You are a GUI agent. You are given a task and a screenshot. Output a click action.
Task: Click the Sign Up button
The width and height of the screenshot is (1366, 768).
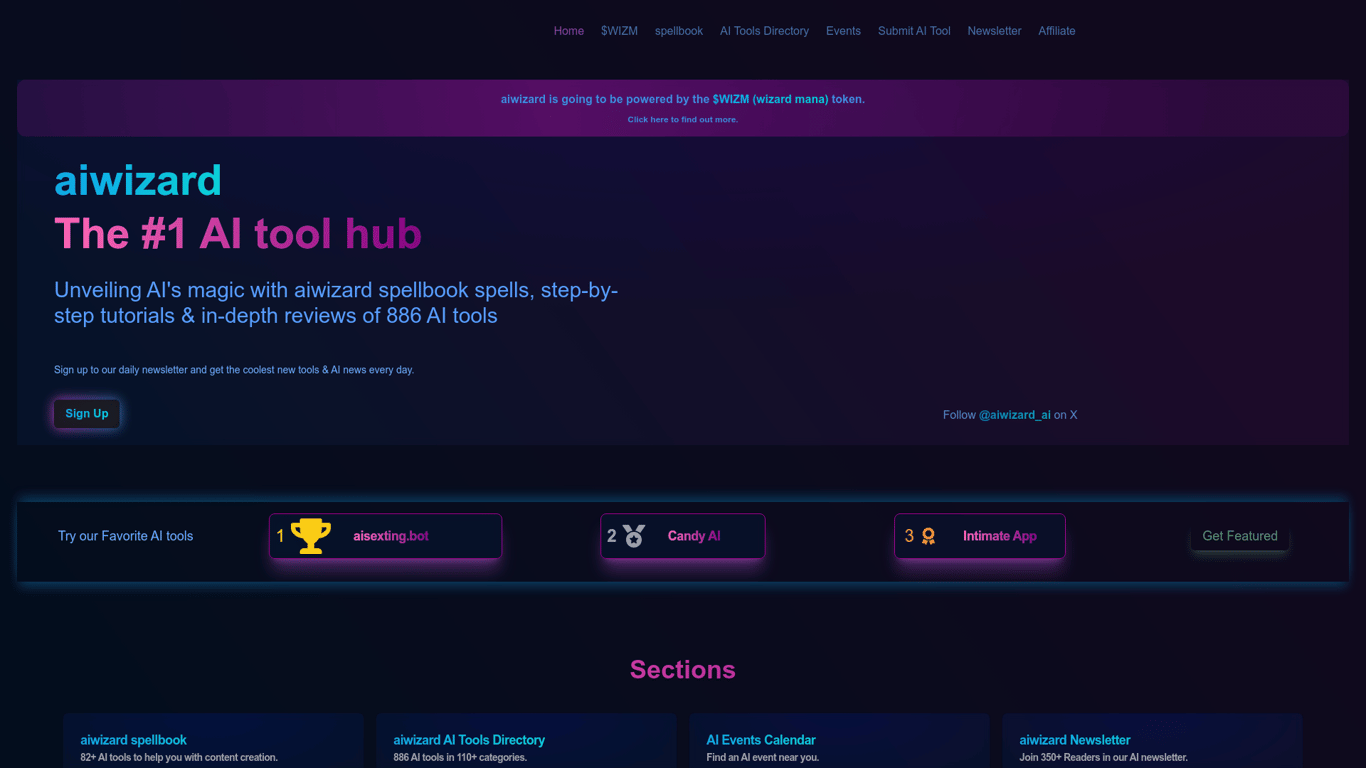[87, 414]
